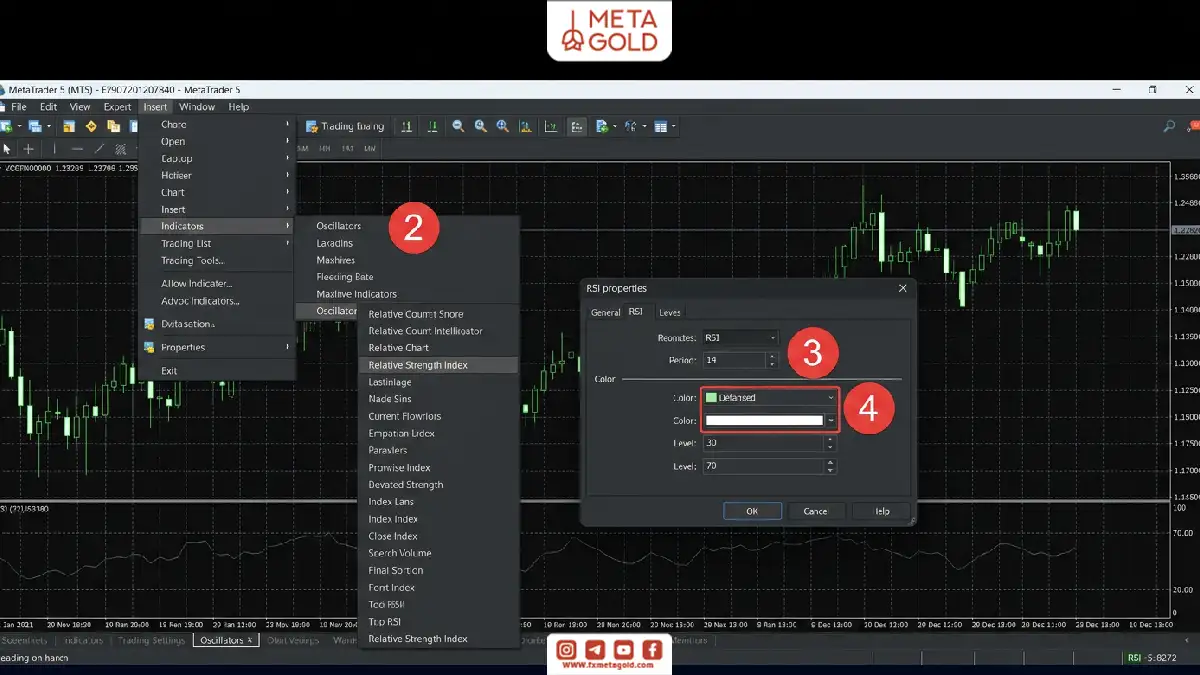Expand the Chart submenu entry
This screenshot has width=1200, height=675.
pos(217,192)
